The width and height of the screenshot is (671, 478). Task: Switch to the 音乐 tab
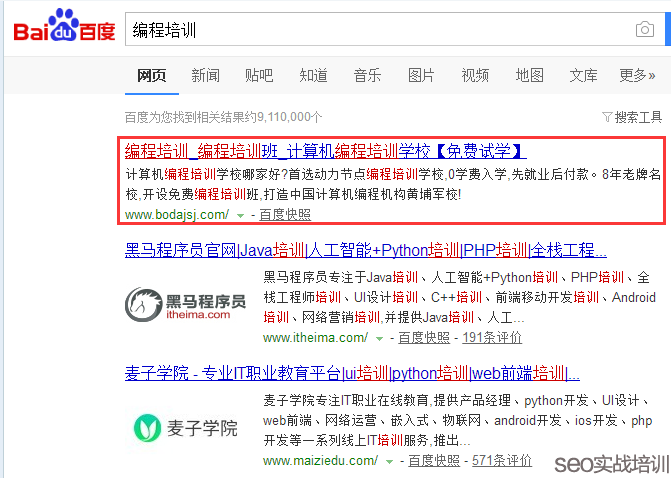point(367,75)
